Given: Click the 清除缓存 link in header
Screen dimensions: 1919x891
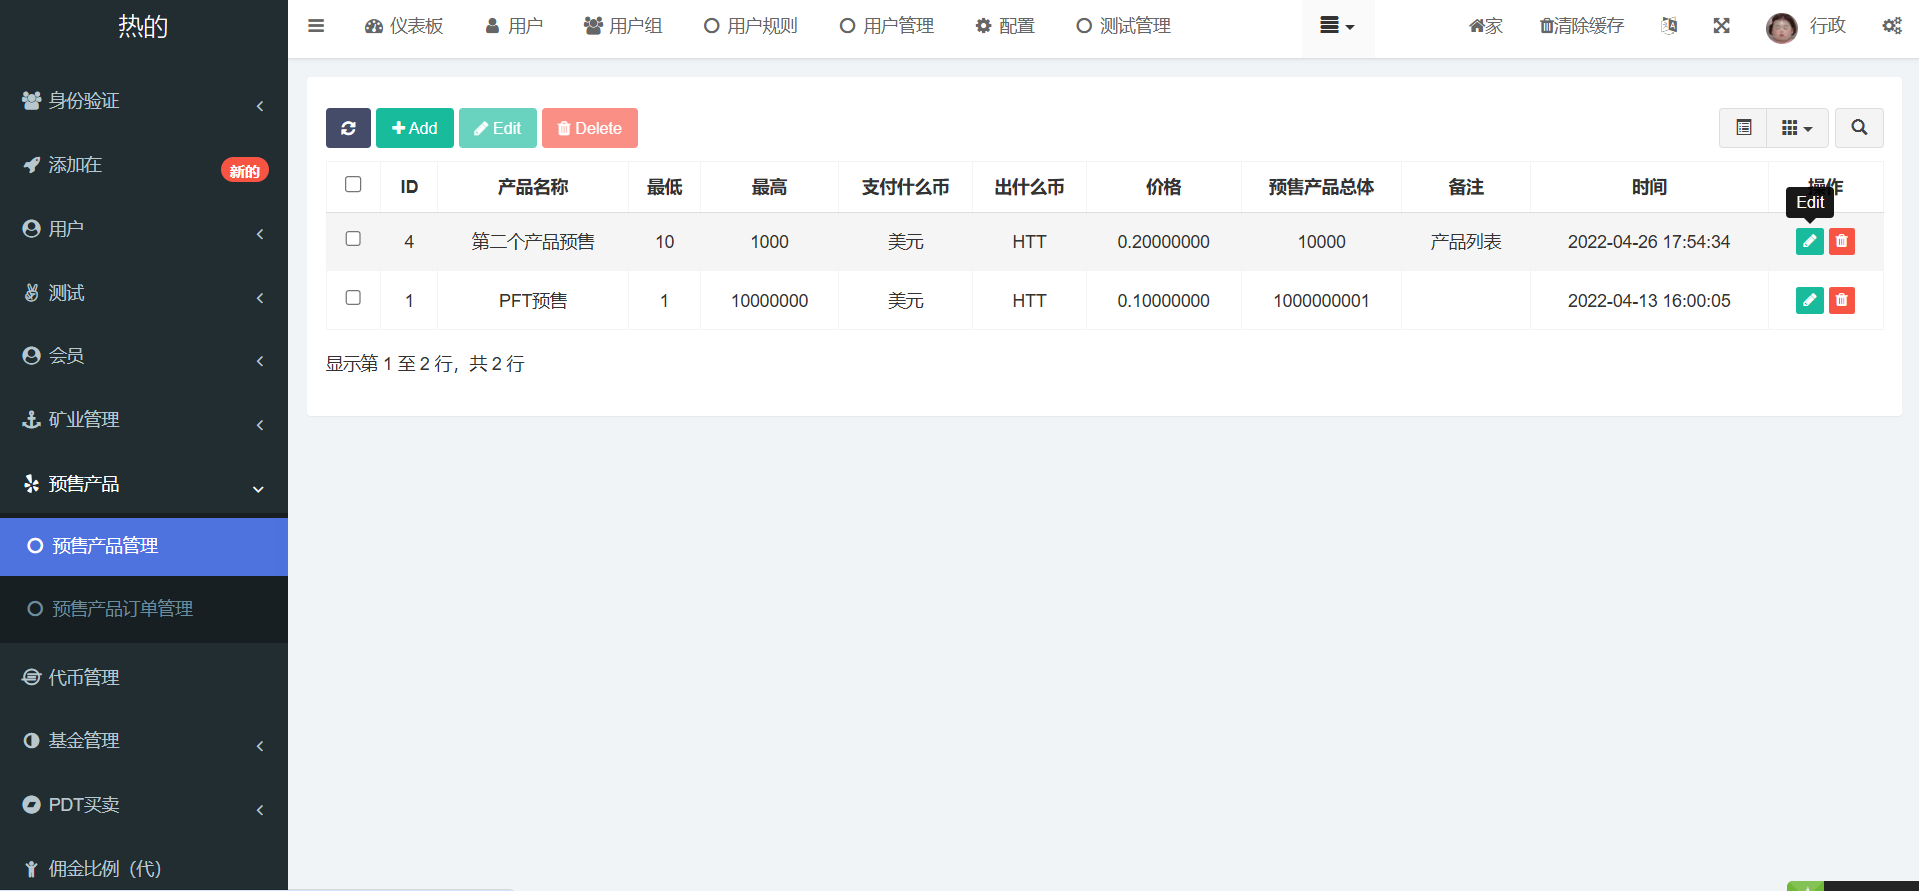Looking at the screenshot, I should tap(1581, 26).
